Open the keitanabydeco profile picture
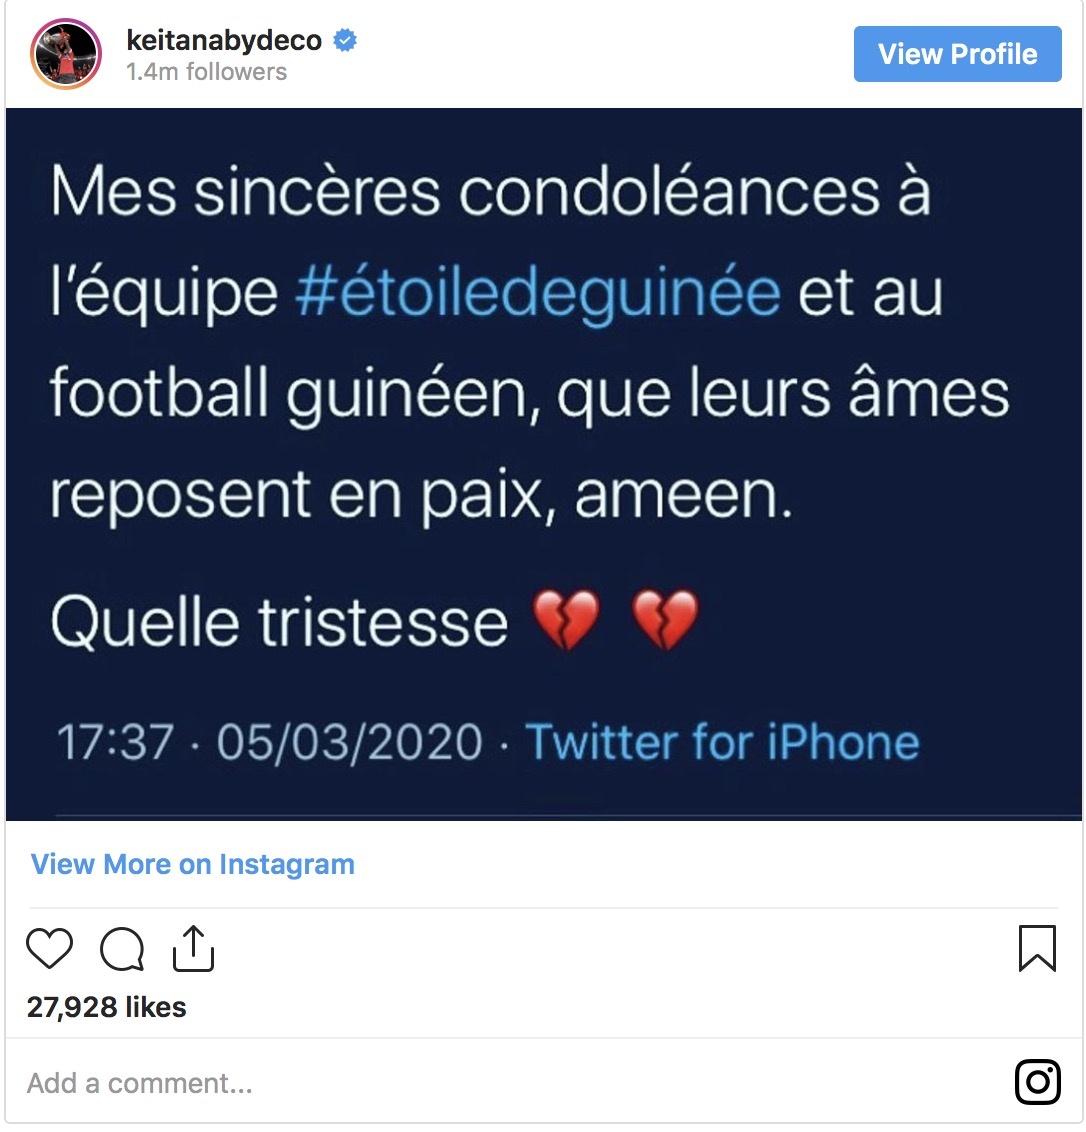Viewport: 1086px width, 1132px height. tap(66, 54)
